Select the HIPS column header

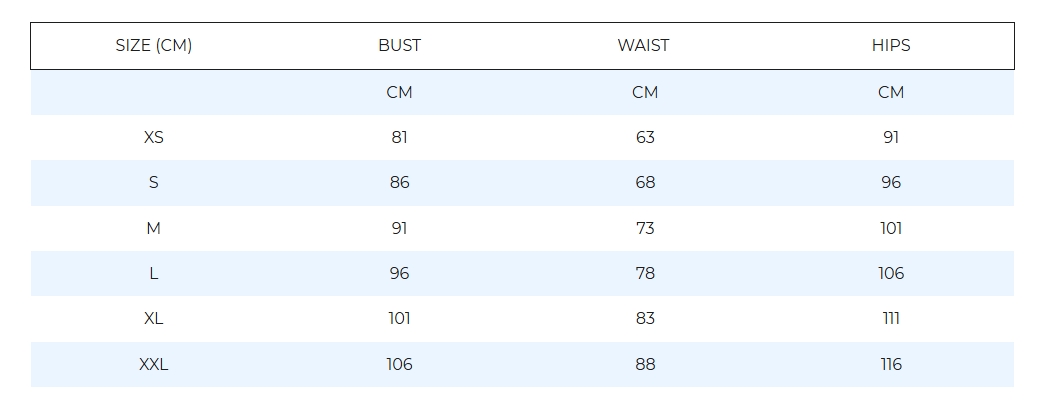pyautogui.click(x=891, y=46)
